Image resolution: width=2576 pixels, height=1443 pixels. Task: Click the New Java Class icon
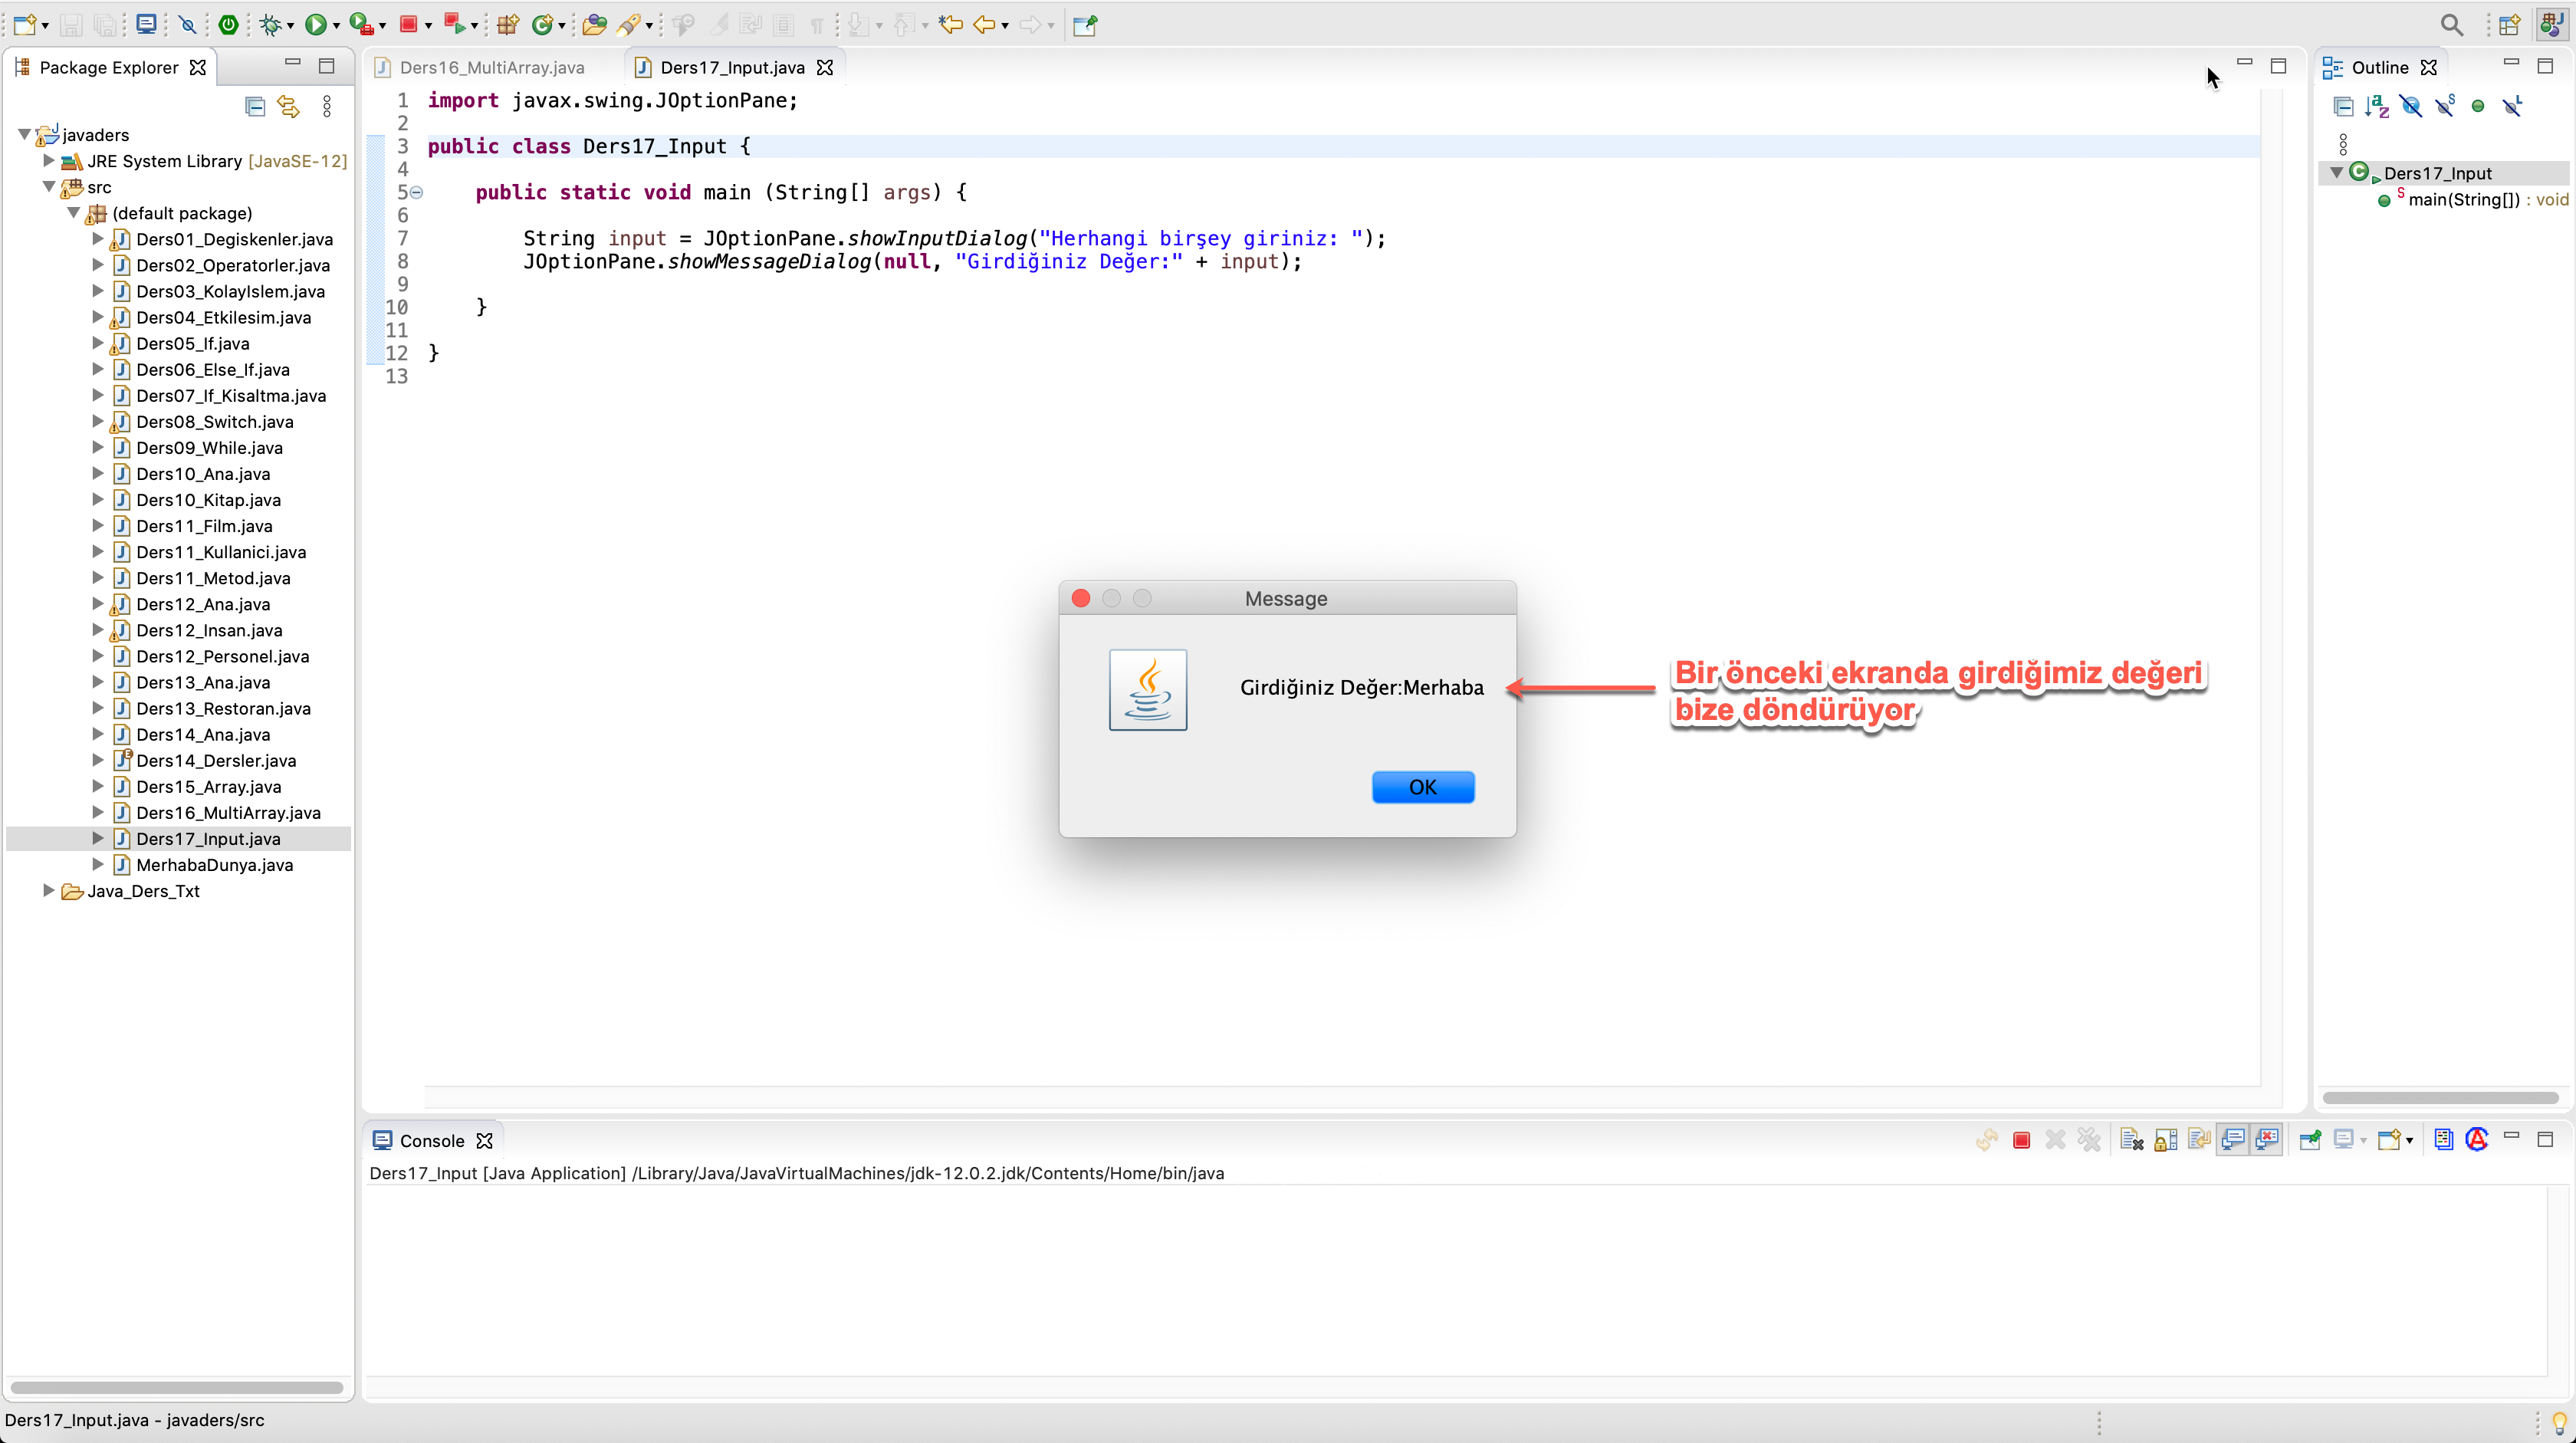(542, 25)
